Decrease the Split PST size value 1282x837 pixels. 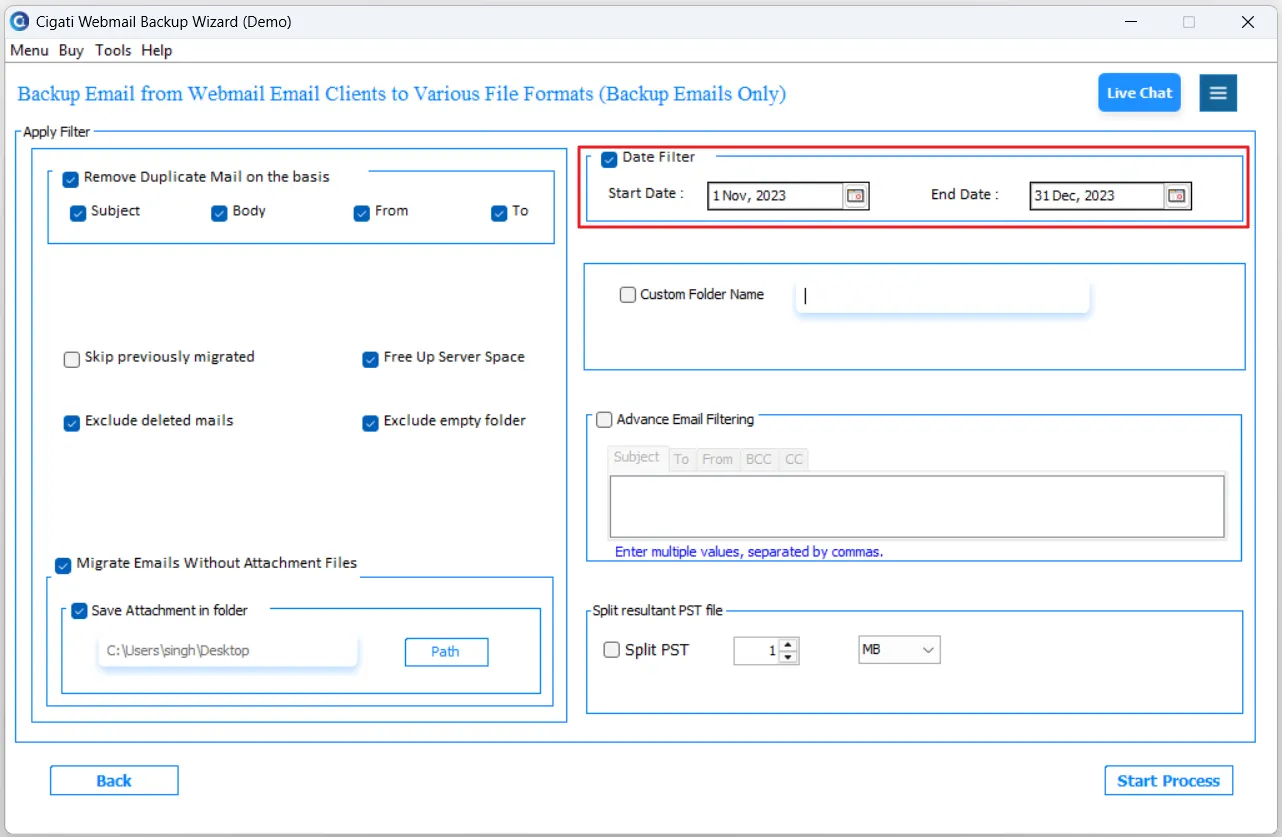pos(788,657)
